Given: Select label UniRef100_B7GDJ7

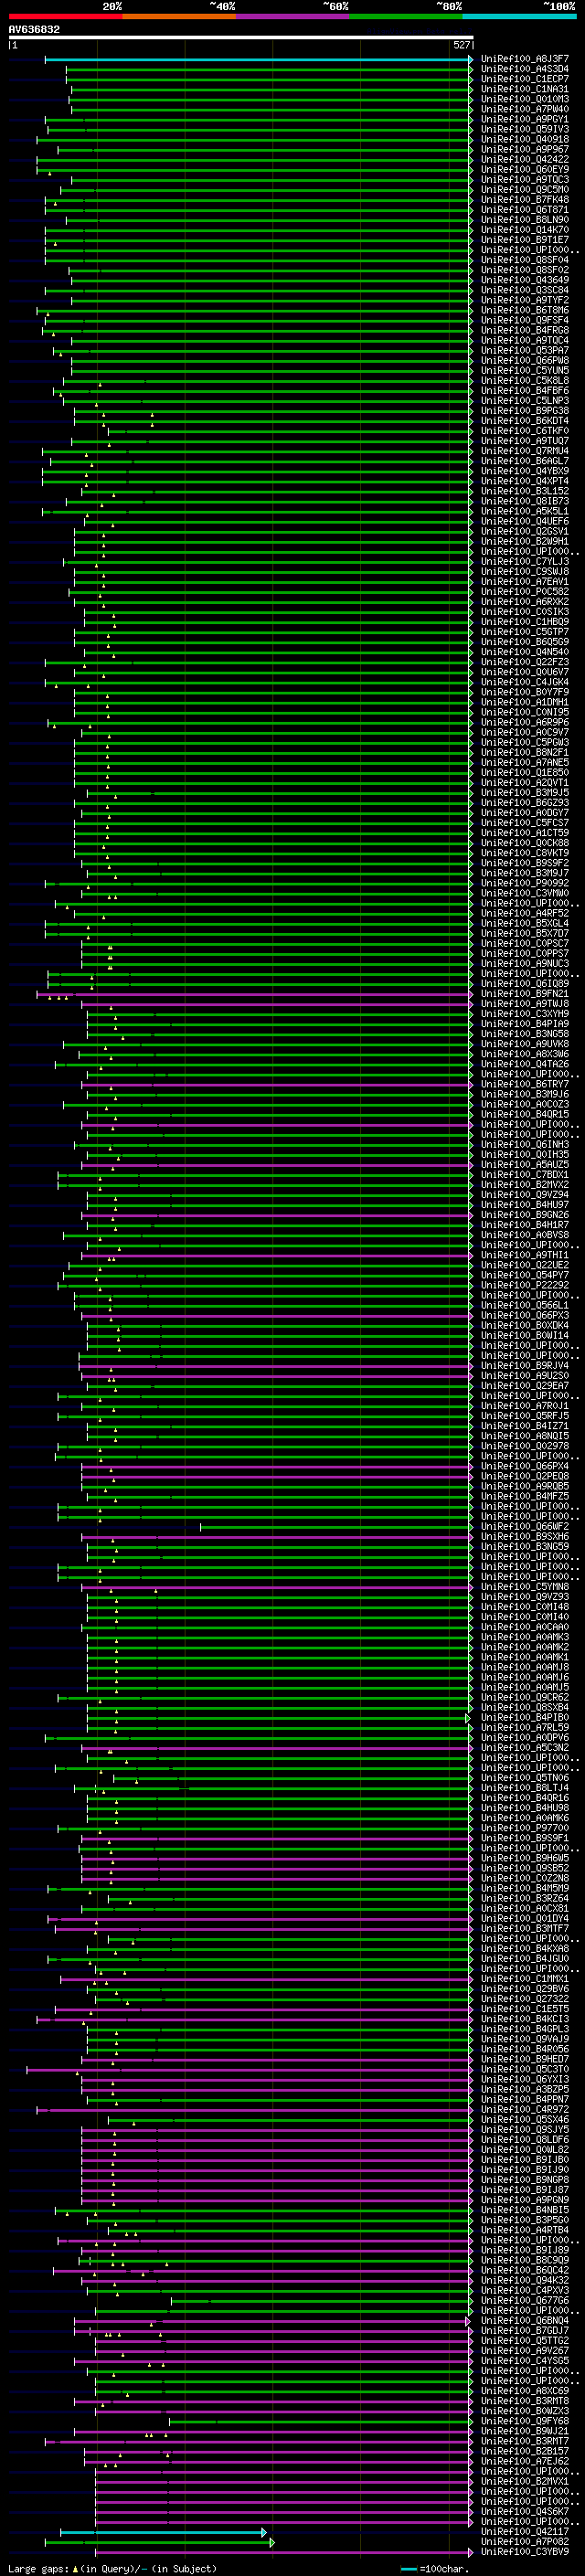Looking at the screenshot, I should pyautogui.click(x=524, y=2330).
